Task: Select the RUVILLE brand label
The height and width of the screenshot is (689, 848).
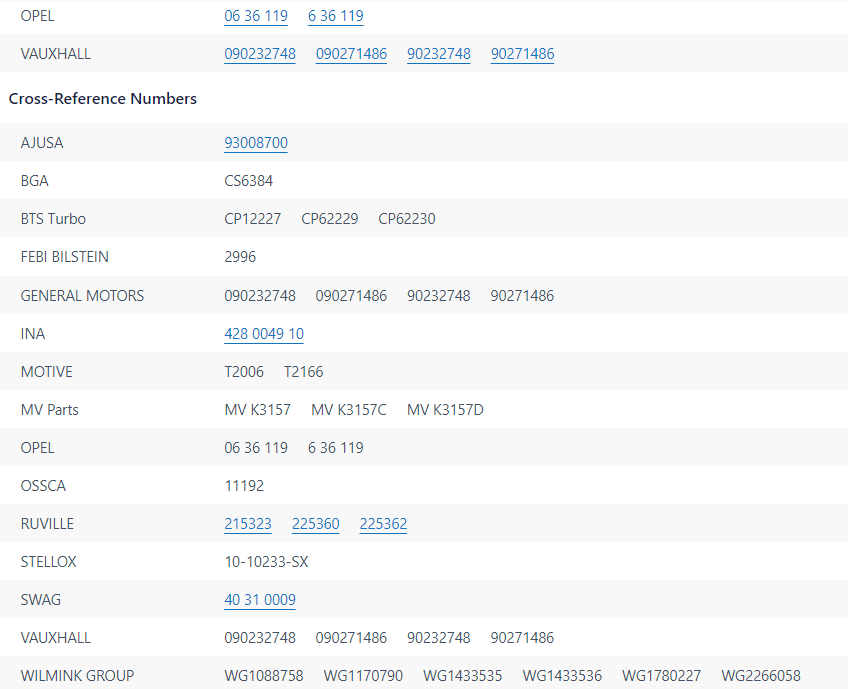Action: tap(47, 524)
